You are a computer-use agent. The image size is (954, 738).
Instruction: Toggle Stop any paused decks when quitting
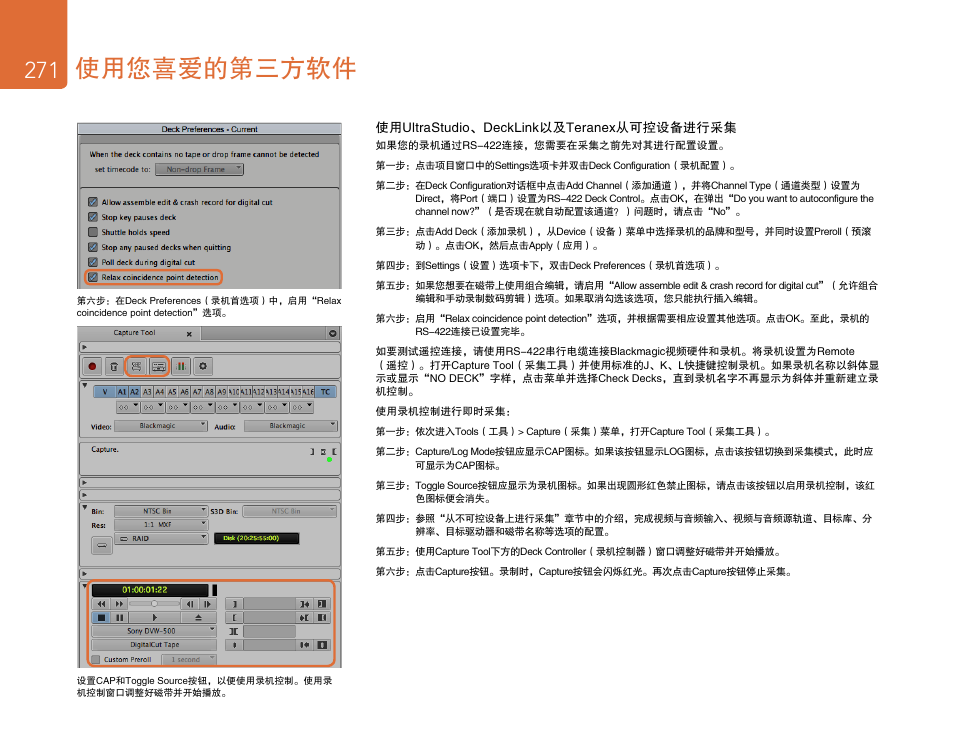pyautogui.click(x=93, y=247)
